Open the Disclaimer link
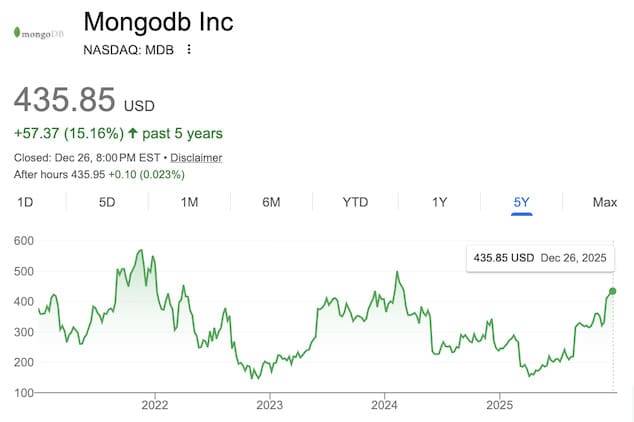634x422 pixels. click(x=196, y=158)
